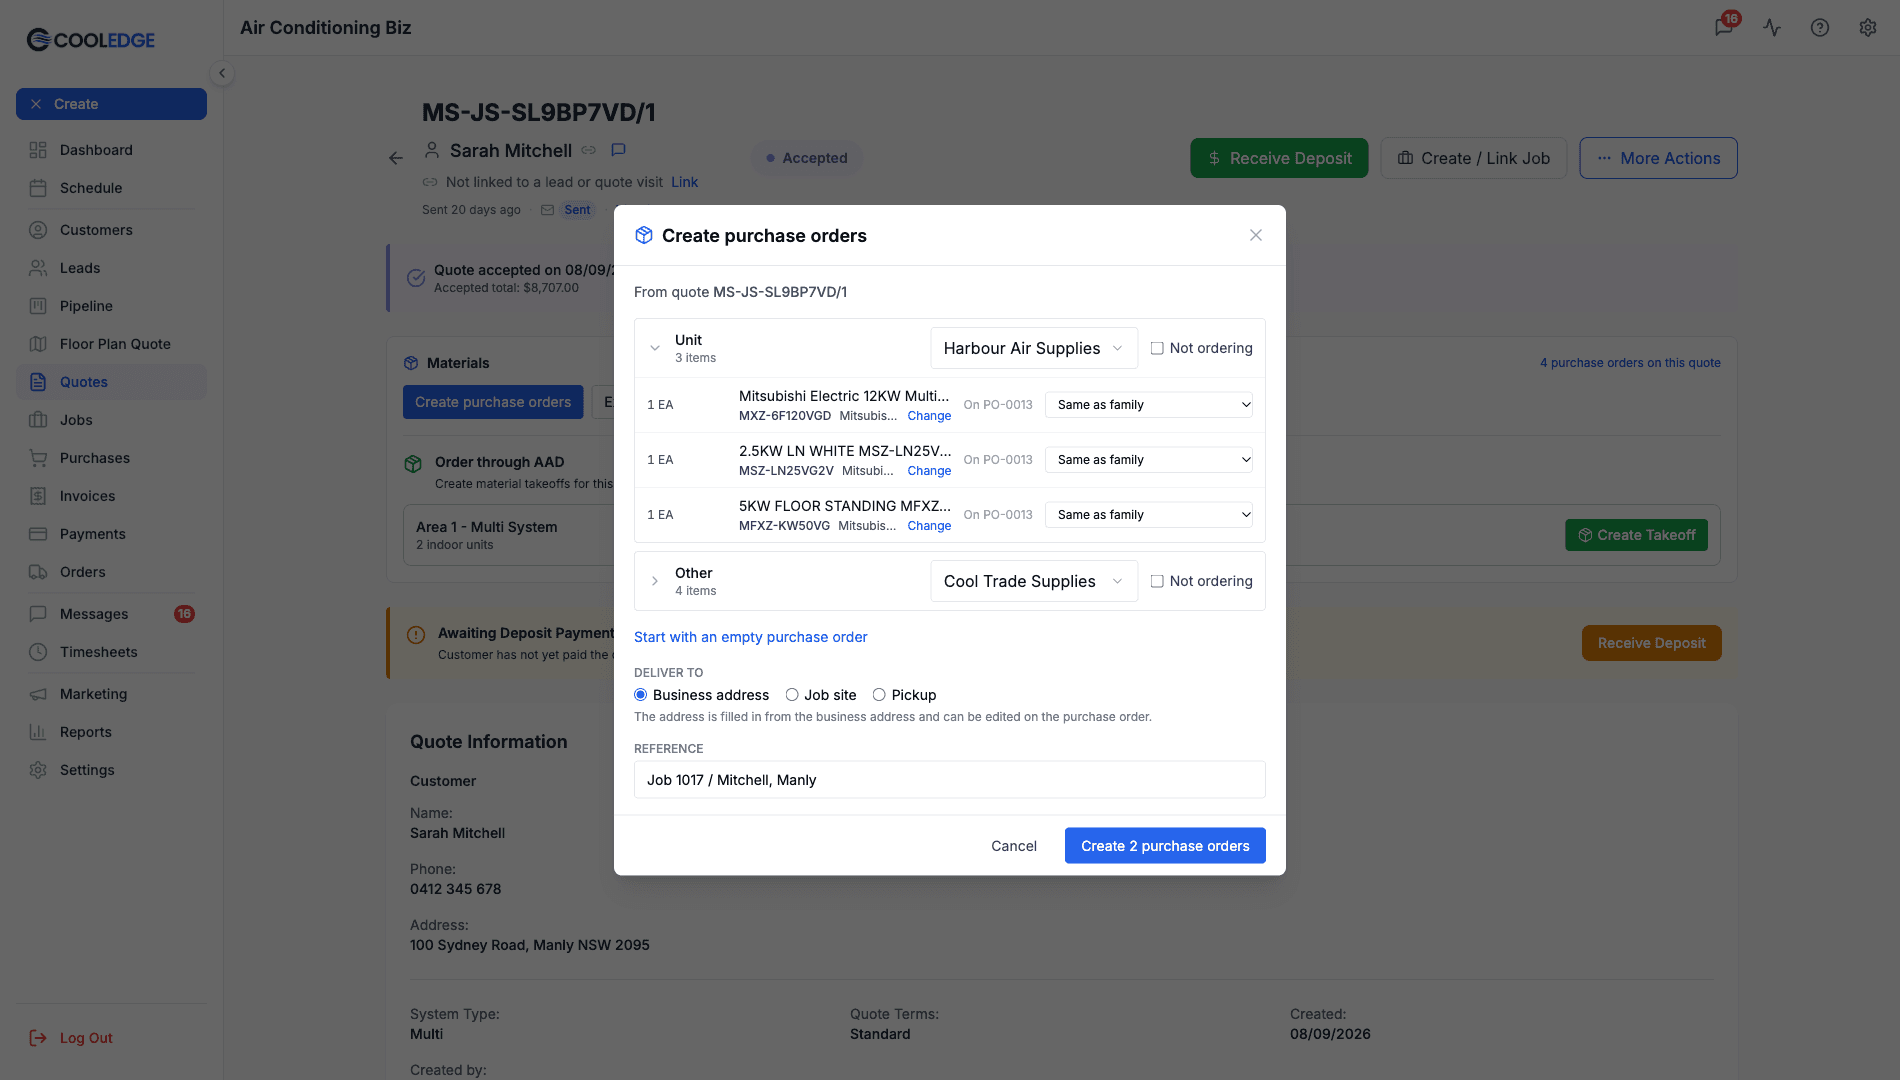Check Not ordering for Other family
Image resolution: width=1900 pixels, height=1080 pixels.
coord(1157,581)
